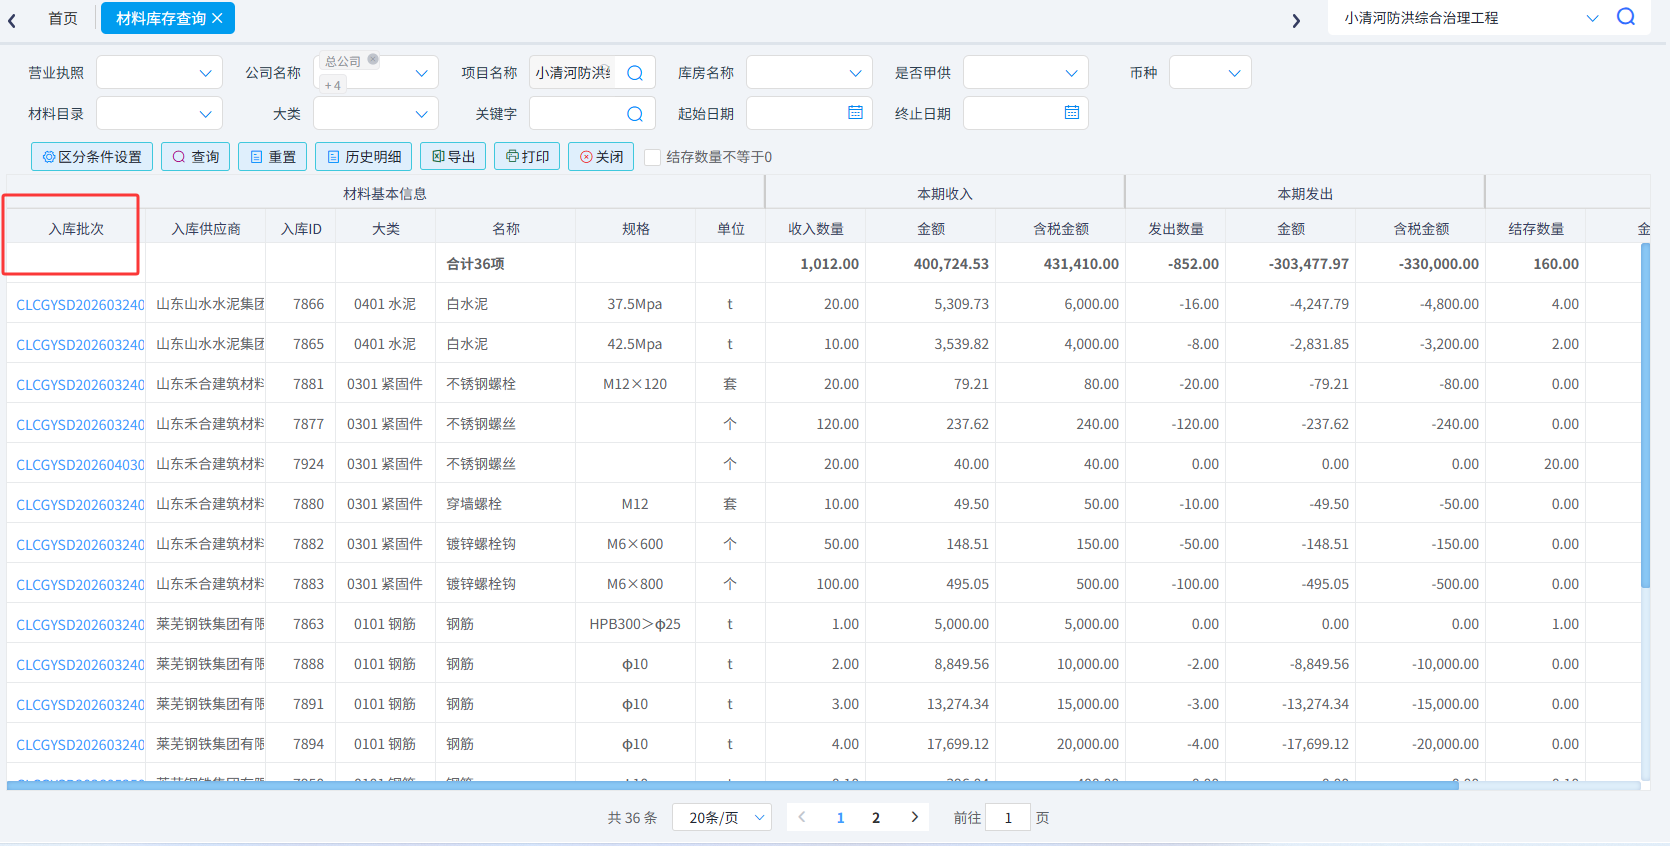Open 历史明细 via its button

coord(365,157)
